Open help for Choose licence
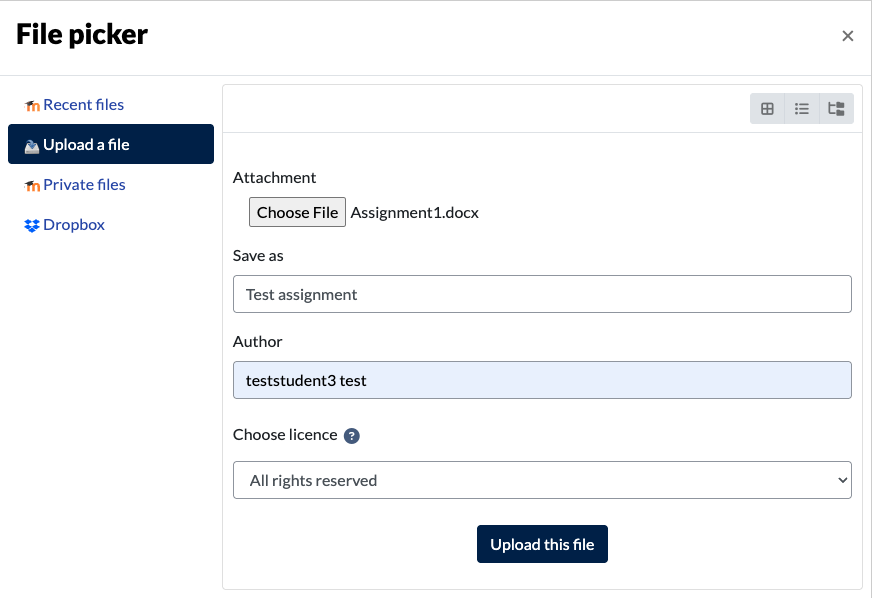 point(351,436)
